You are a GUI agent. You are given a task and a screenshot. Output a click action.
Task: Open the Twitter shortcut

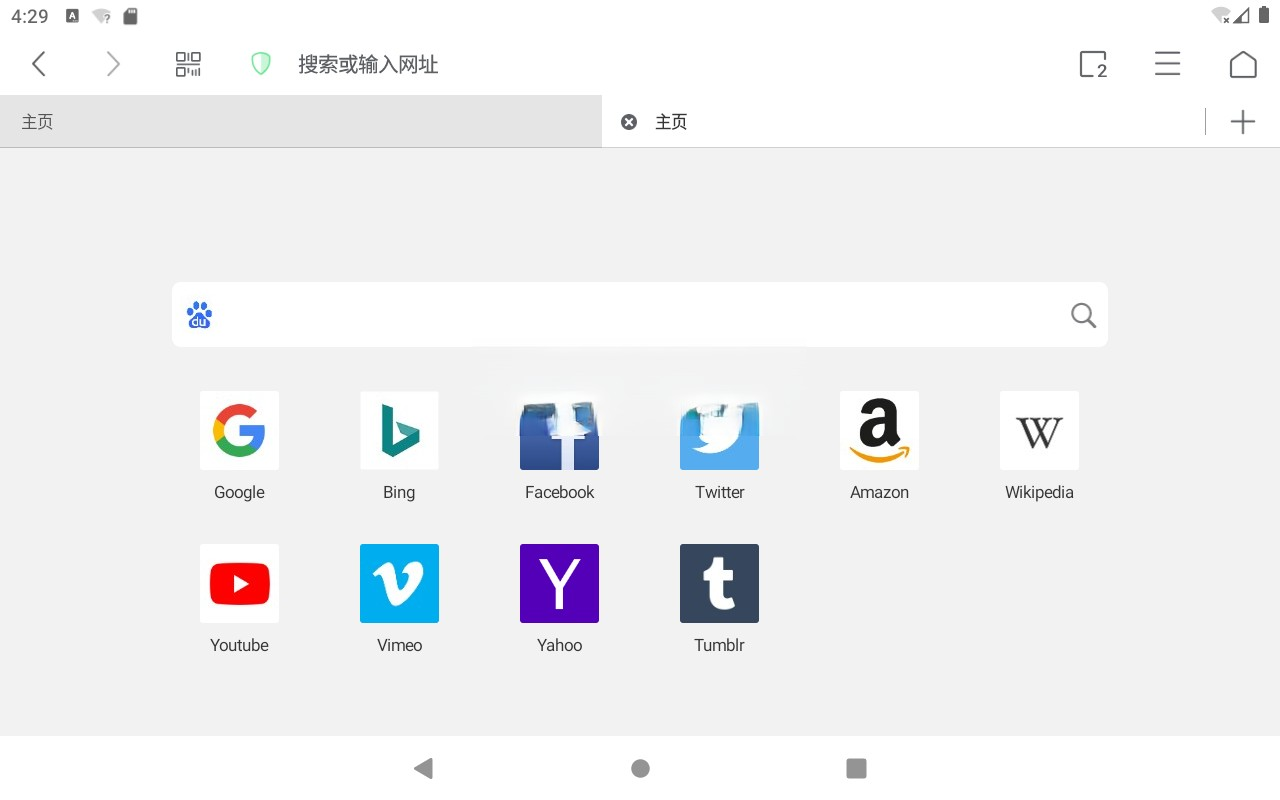pos(719,446)
